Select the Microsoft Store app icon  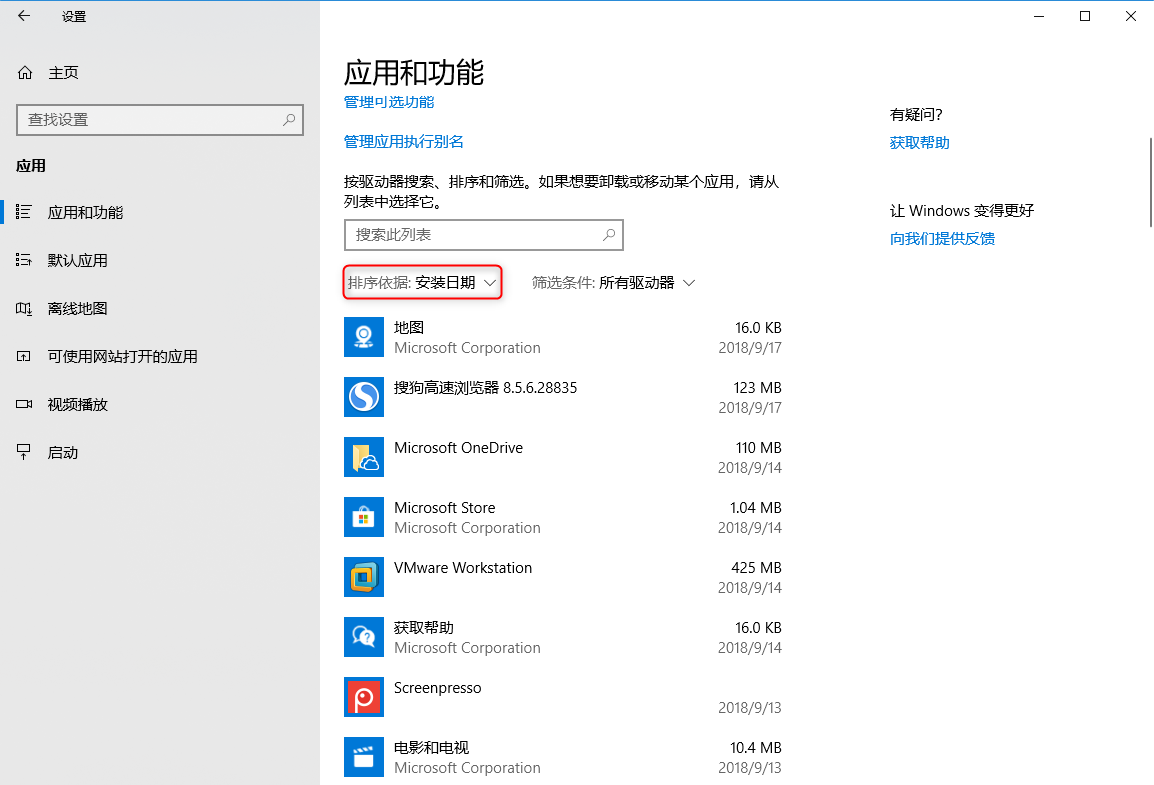click(x=364, y=517)
